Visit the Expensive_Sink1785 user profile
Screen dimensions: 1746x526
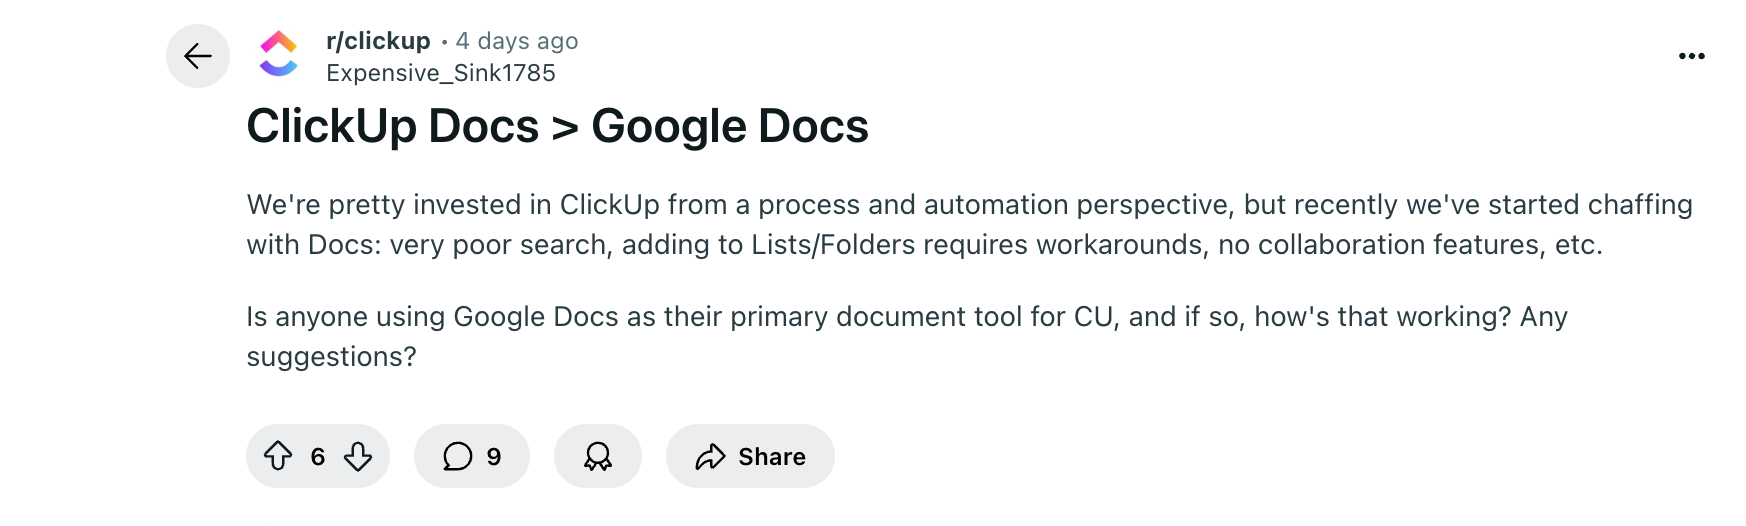441,73
